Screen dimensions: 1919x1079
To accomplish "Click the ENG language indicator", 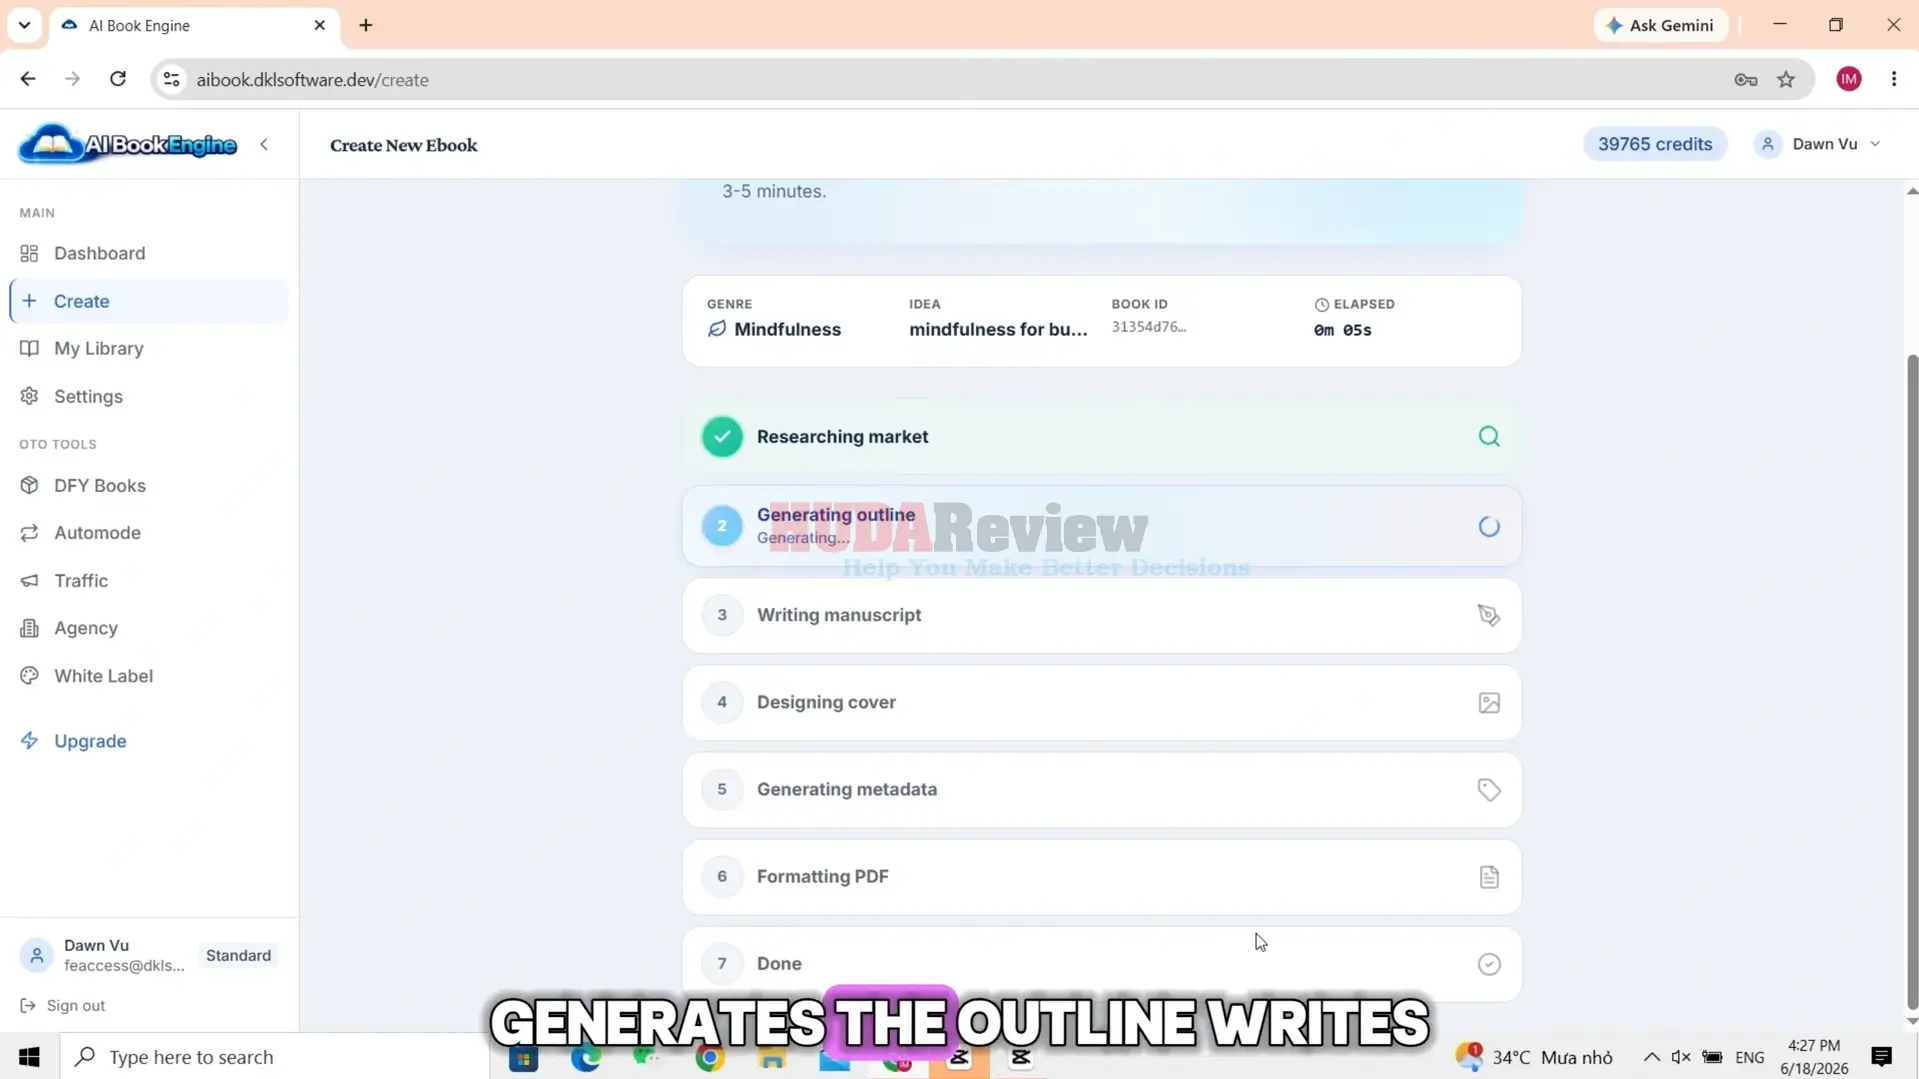I will [1749, 1057].
